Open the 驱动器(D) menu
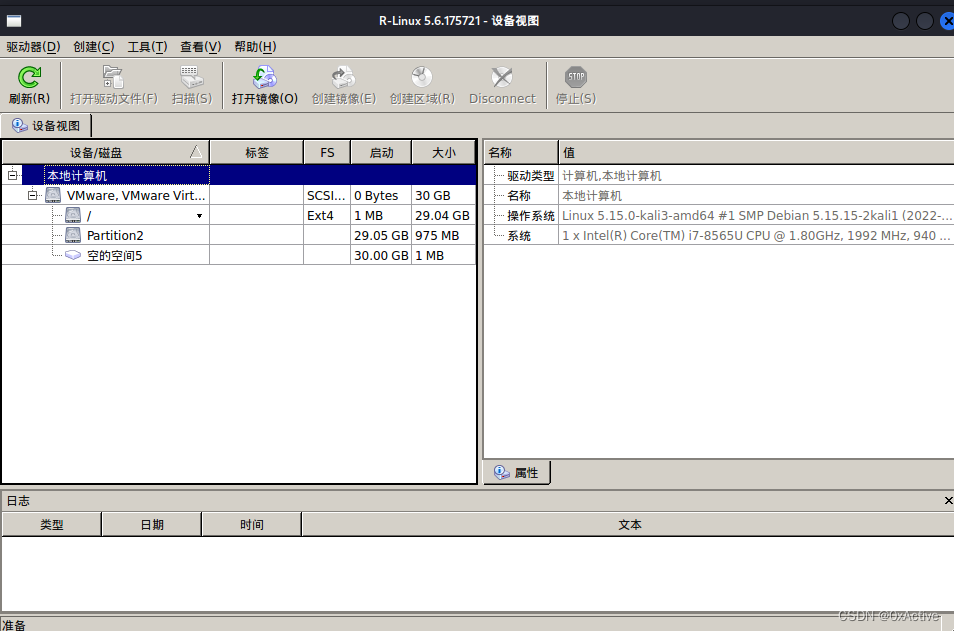Viewport: 954px width, 631px height. point(33,47)
